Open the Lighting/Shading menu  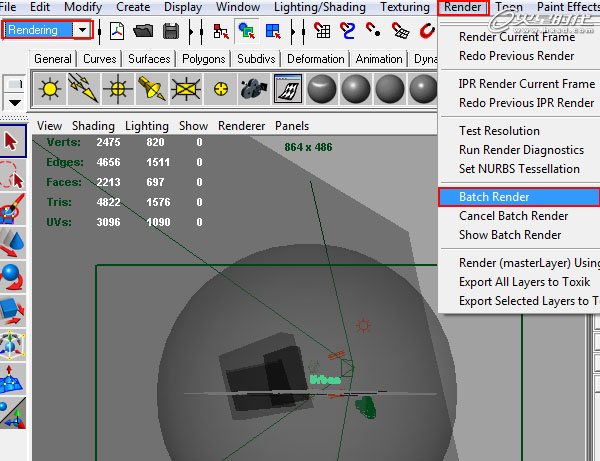tap(320, 7)
